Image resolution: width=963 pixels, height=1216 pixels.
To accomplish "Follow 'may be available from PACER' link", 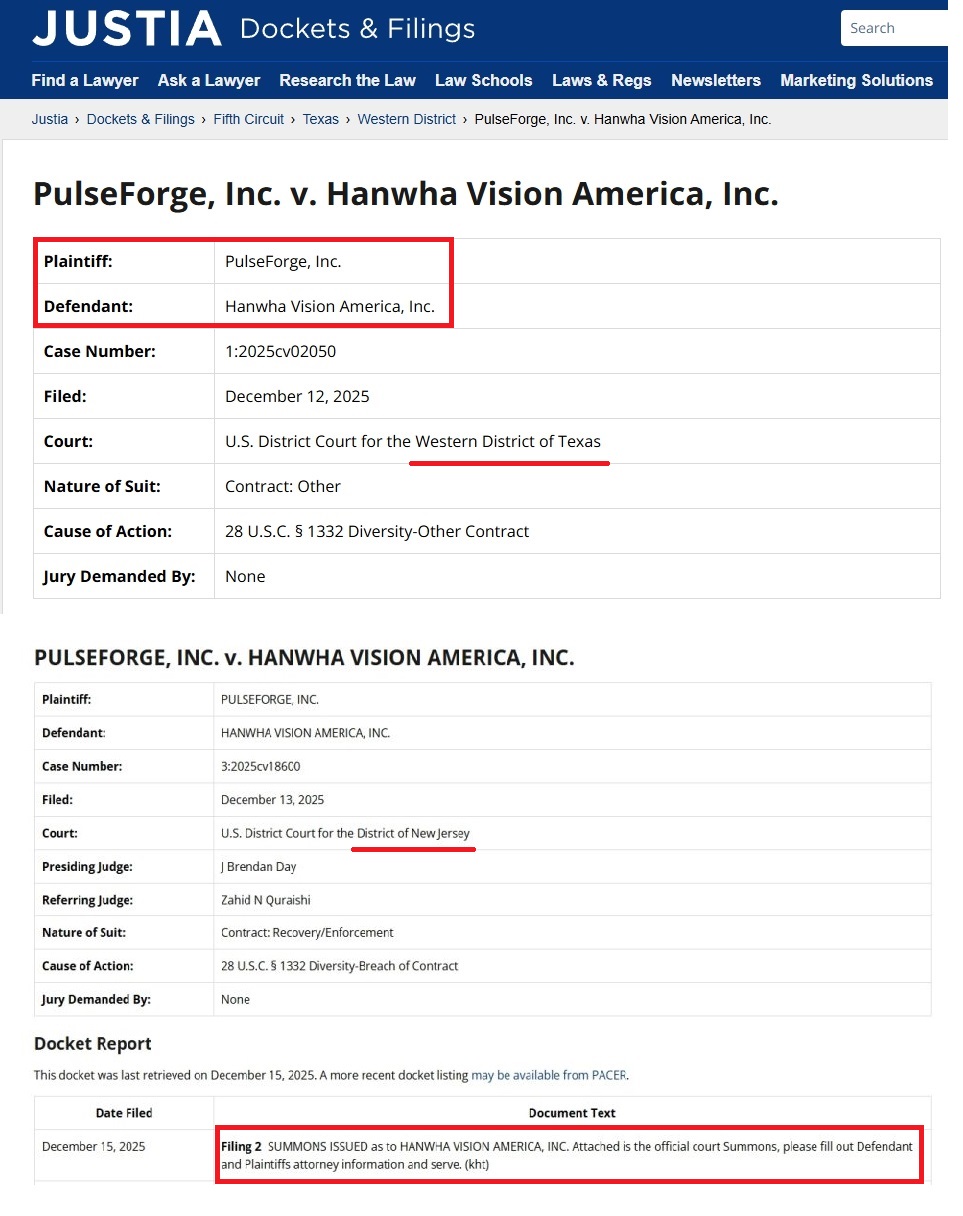I will pos(549,1076).
